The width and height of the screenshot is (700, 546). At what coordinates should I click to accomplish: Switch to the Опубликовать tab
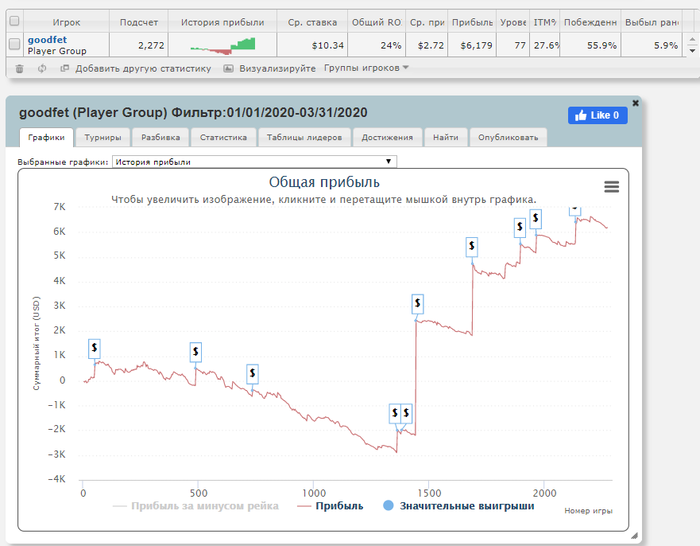click(x=508, y=138)
